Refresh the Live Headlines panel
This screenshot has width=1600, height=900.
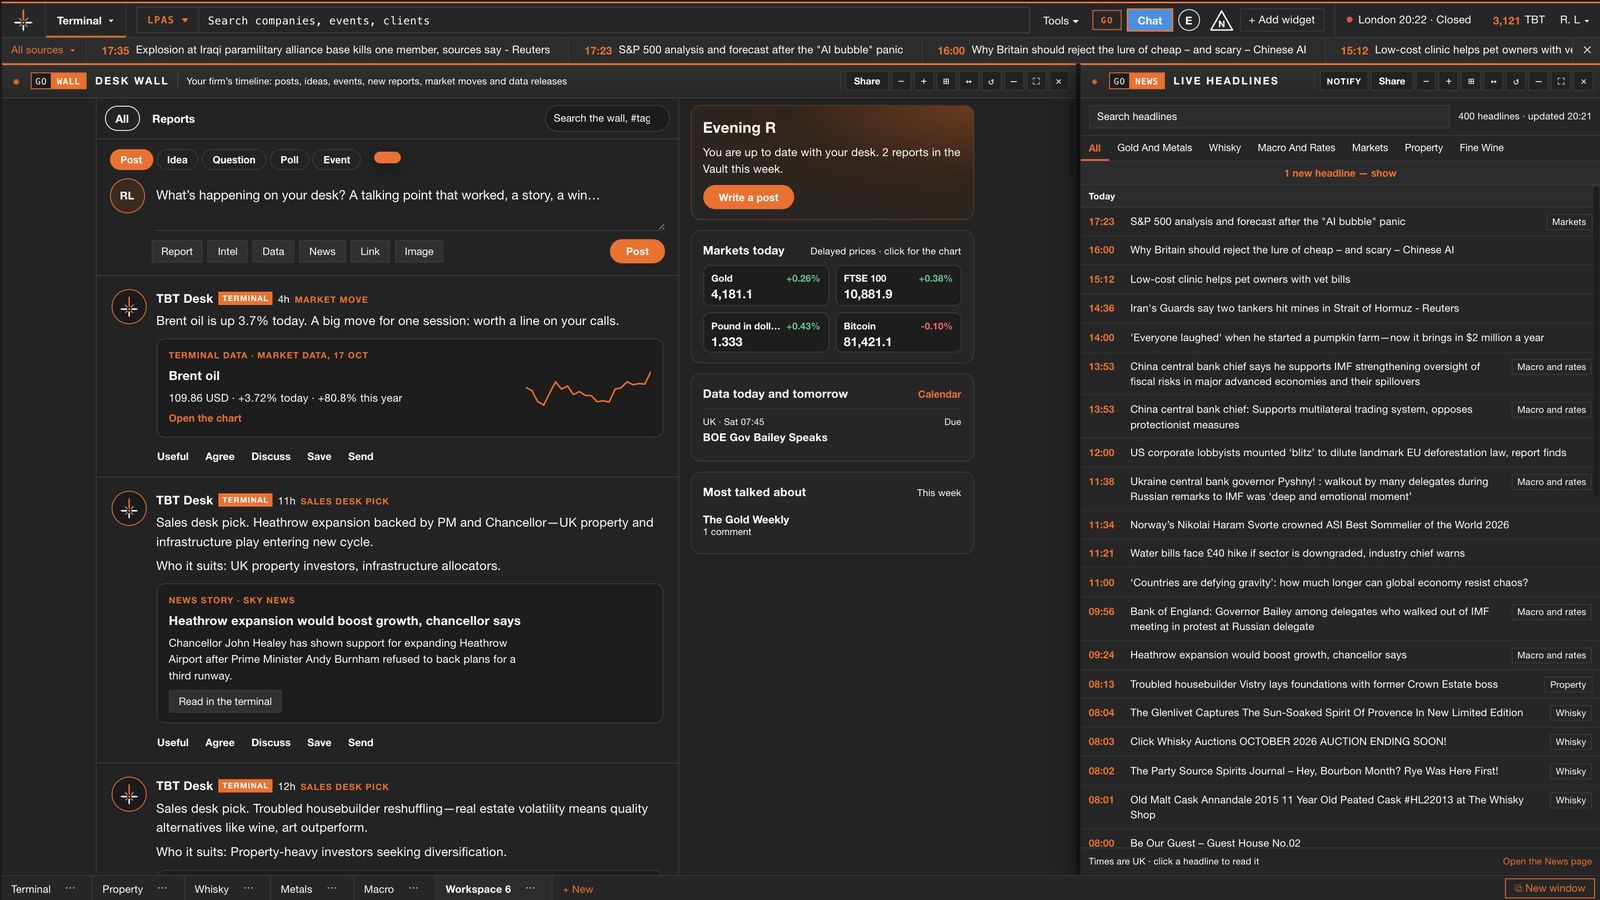[x=1516, y=81]
